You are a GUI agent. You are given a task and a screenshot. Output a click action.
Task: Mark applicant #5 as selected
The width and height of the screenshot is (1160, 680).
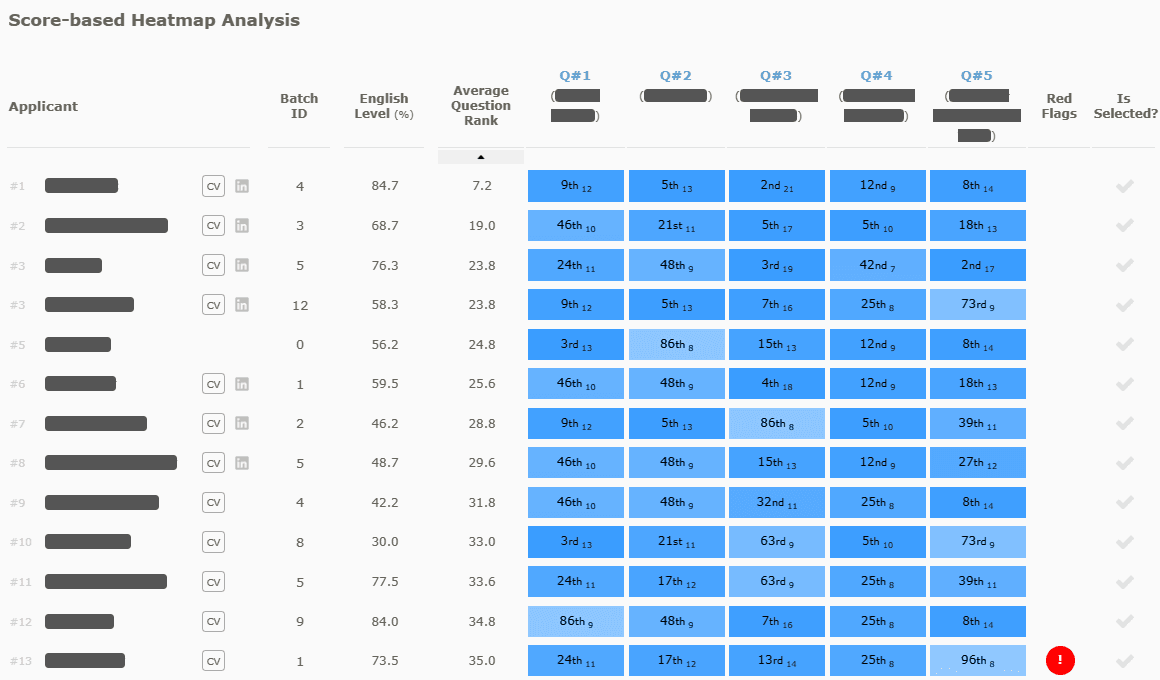tap(1124, 344)
